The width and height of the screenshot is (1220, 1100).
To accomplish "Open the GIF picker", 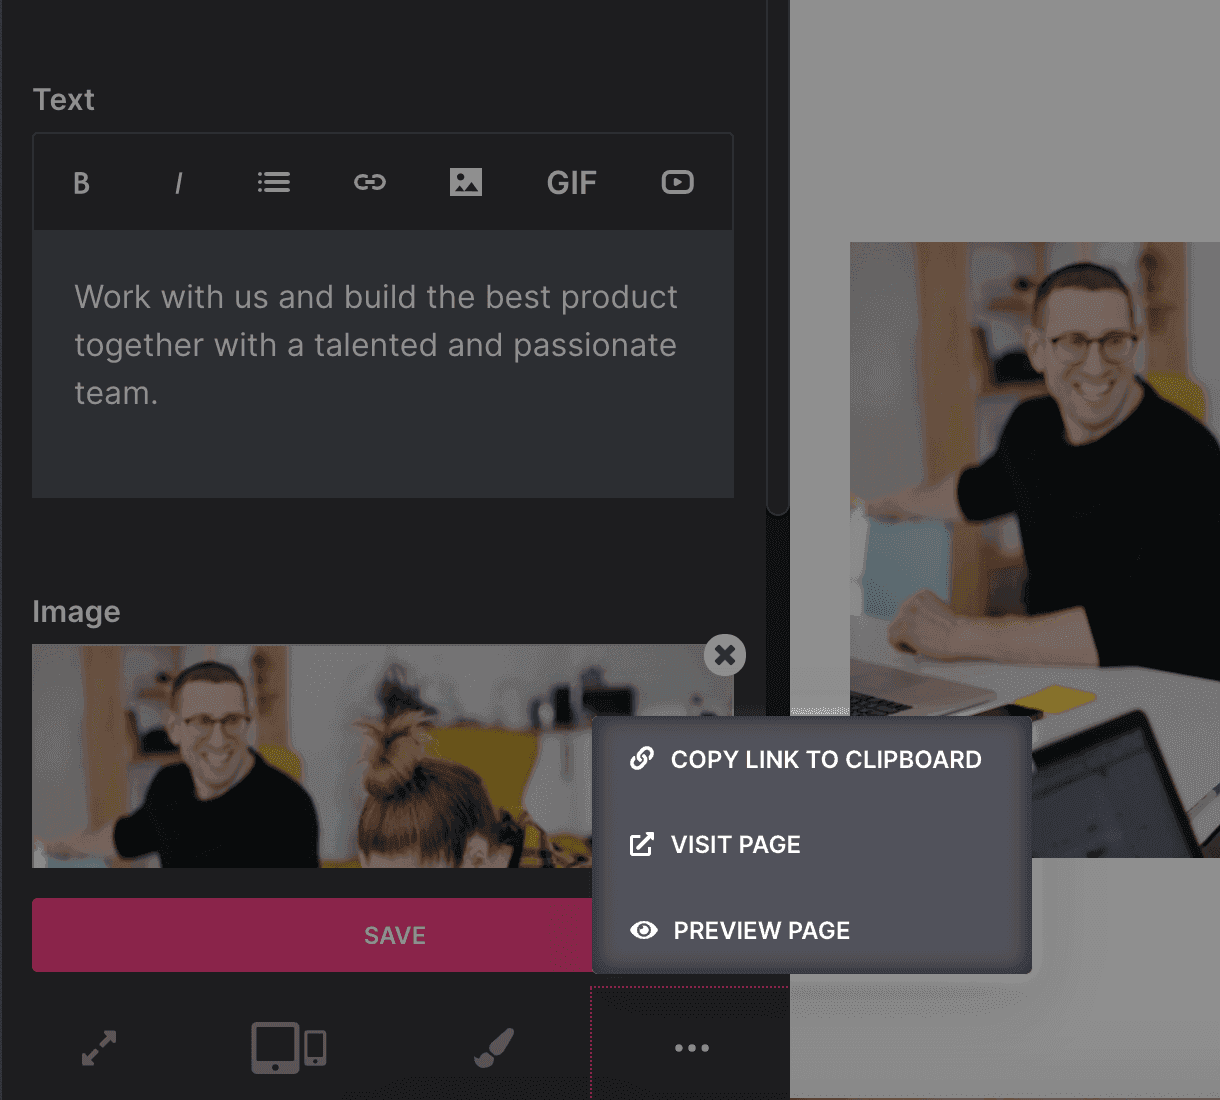I will point(571,183).
